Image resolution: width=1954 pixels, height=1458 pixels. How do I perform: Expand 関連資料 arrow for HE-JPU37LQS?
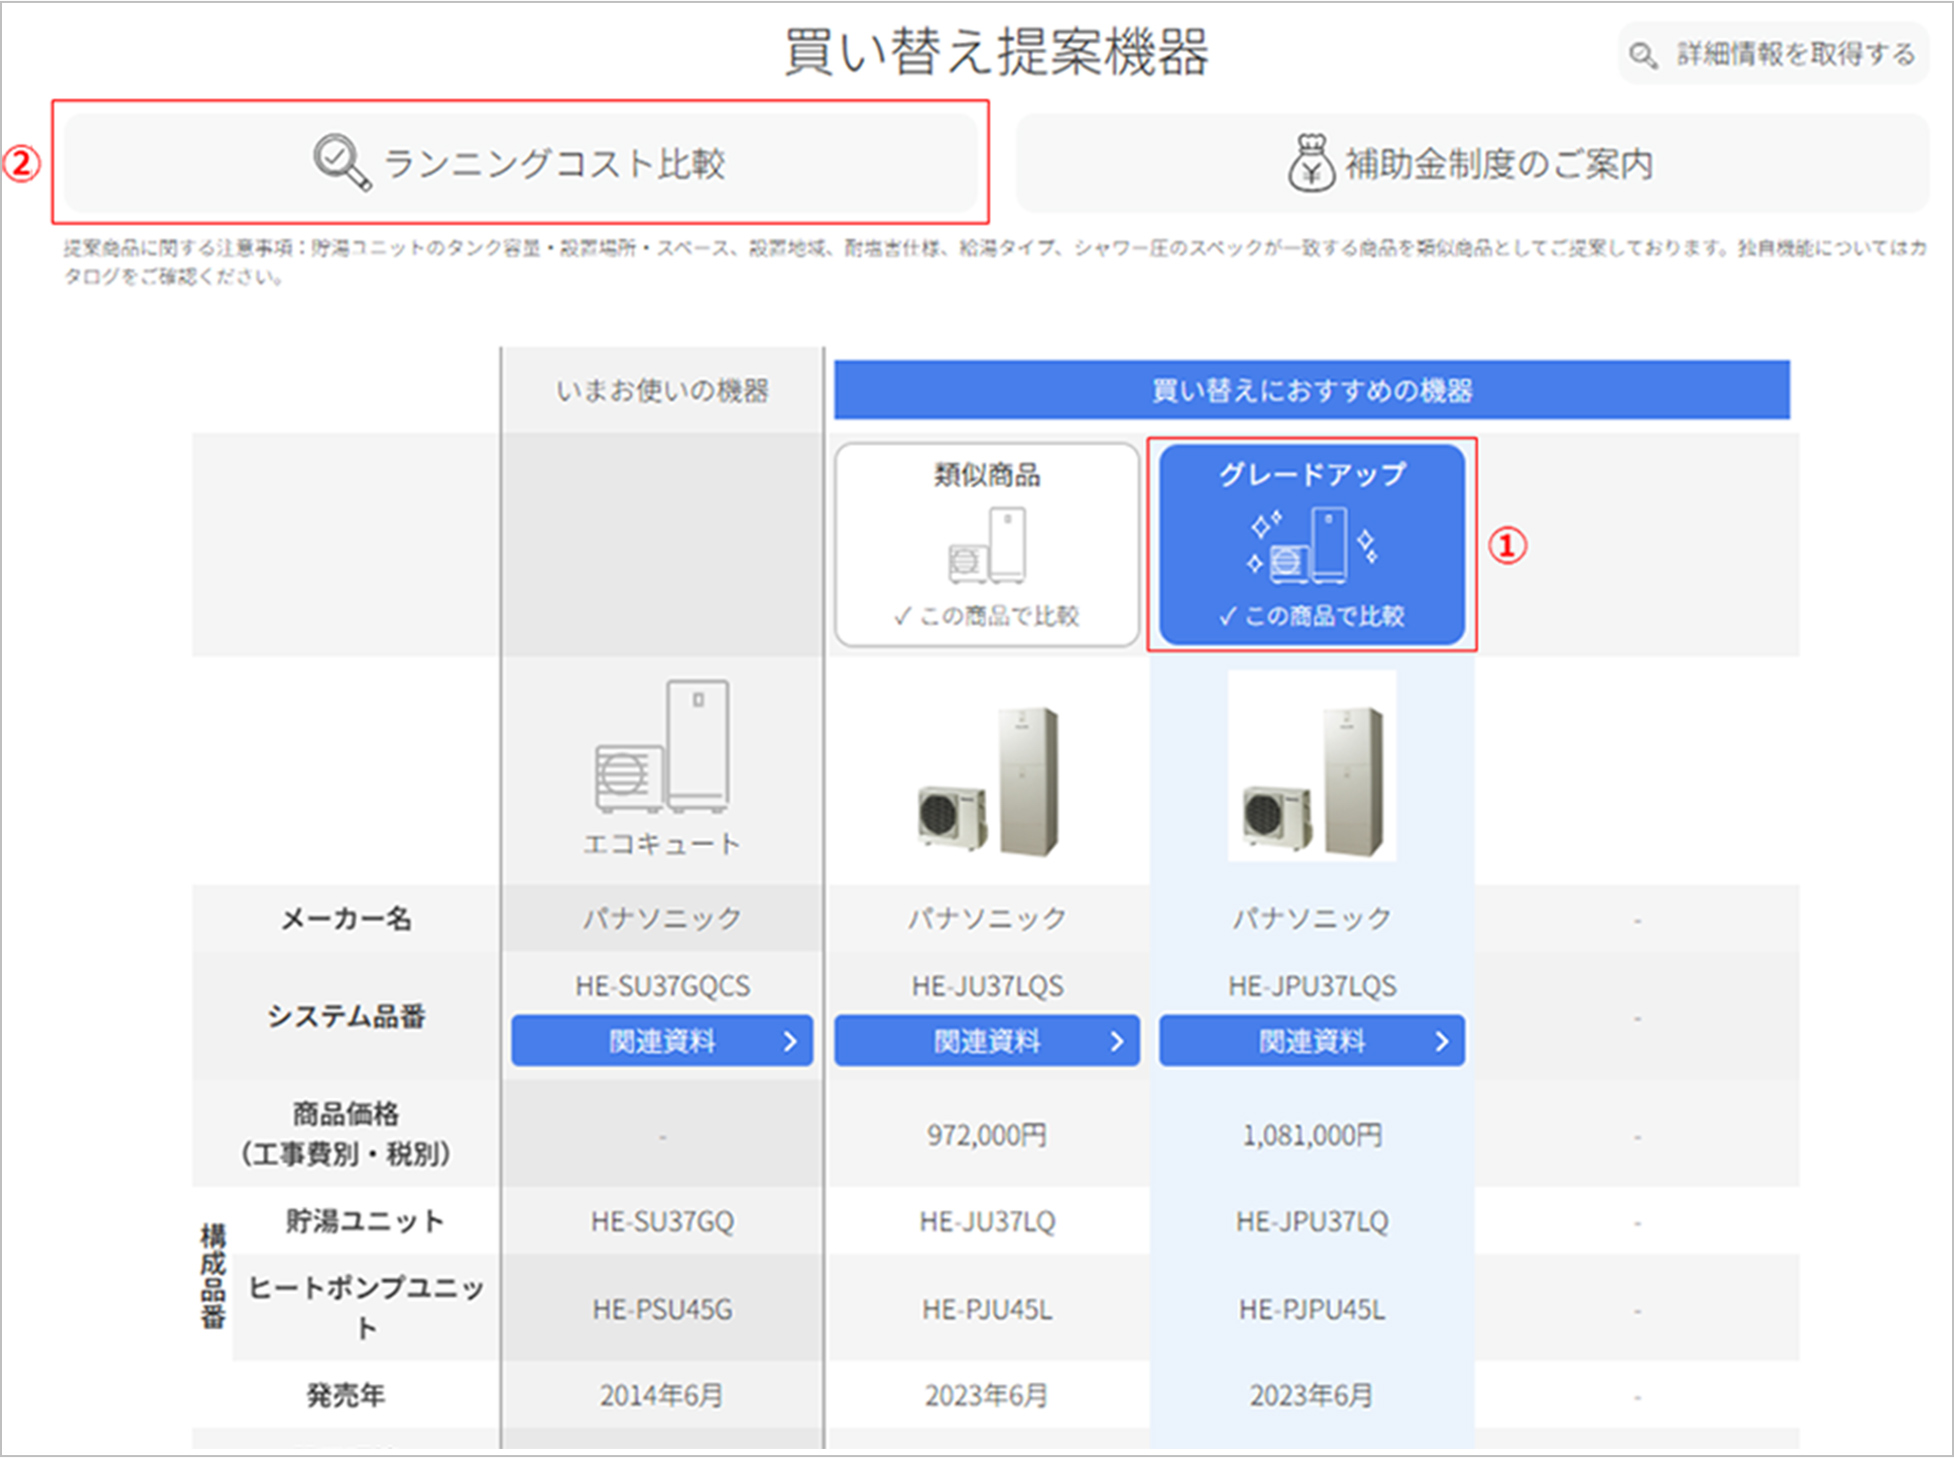click(1441, 1042)
